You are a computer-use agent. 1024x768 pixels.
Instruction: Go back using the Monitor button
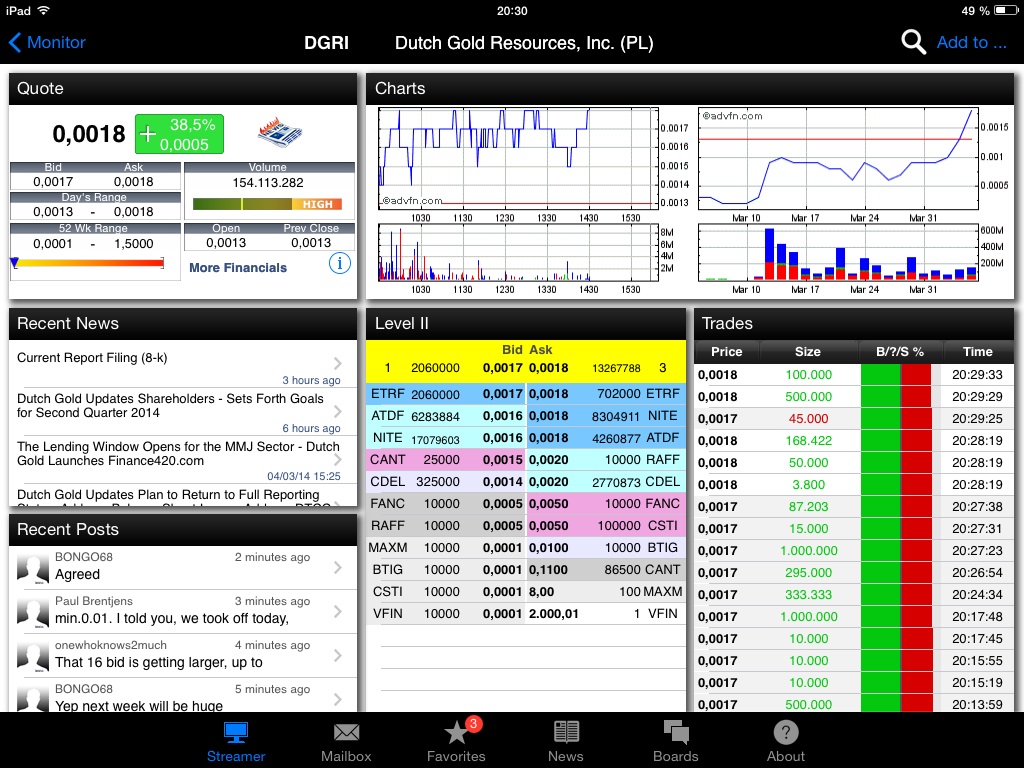coord(48,43)
